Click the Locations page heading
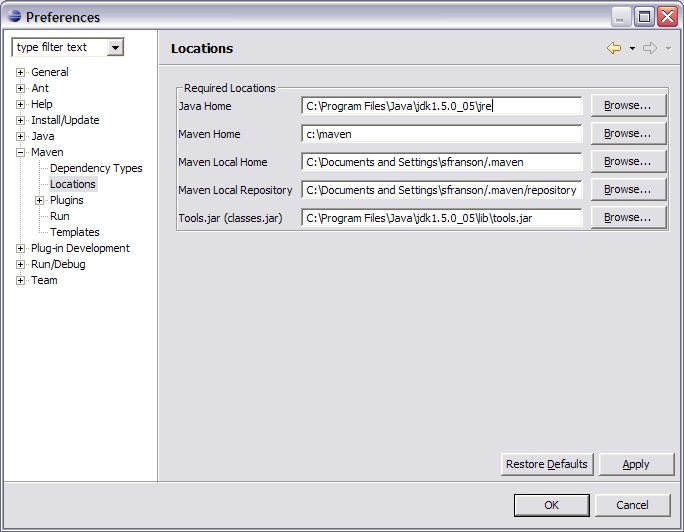The image size is (684, 532). tap(202, 48)
